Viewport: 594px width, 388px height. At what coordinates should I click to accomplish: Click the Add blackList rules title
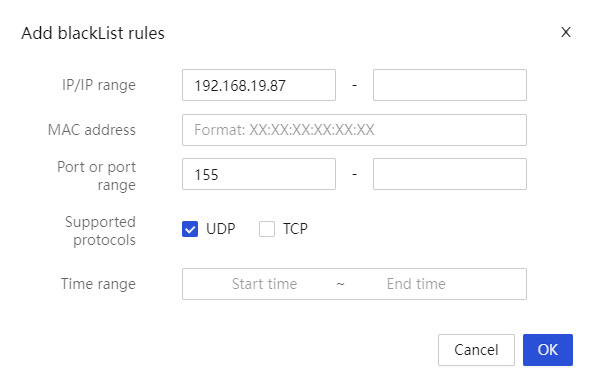[x=93, y=33]
